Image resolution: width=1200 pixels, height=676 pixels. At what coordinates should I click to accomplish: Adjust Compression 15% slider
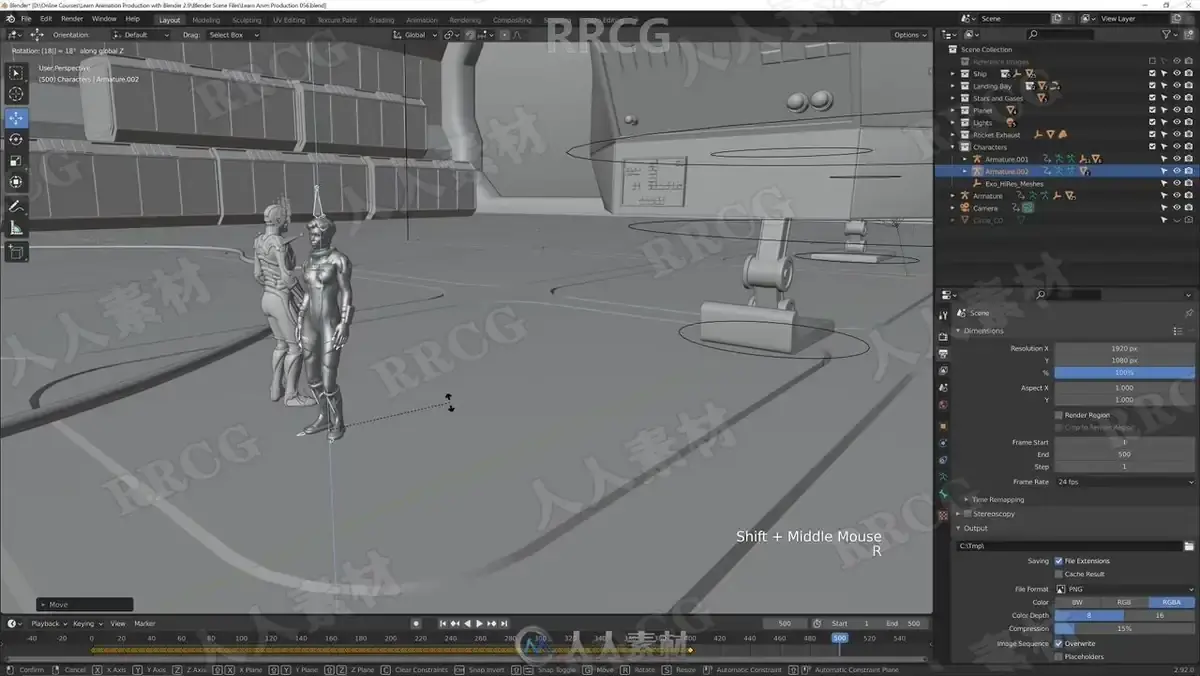point(1124,628)
